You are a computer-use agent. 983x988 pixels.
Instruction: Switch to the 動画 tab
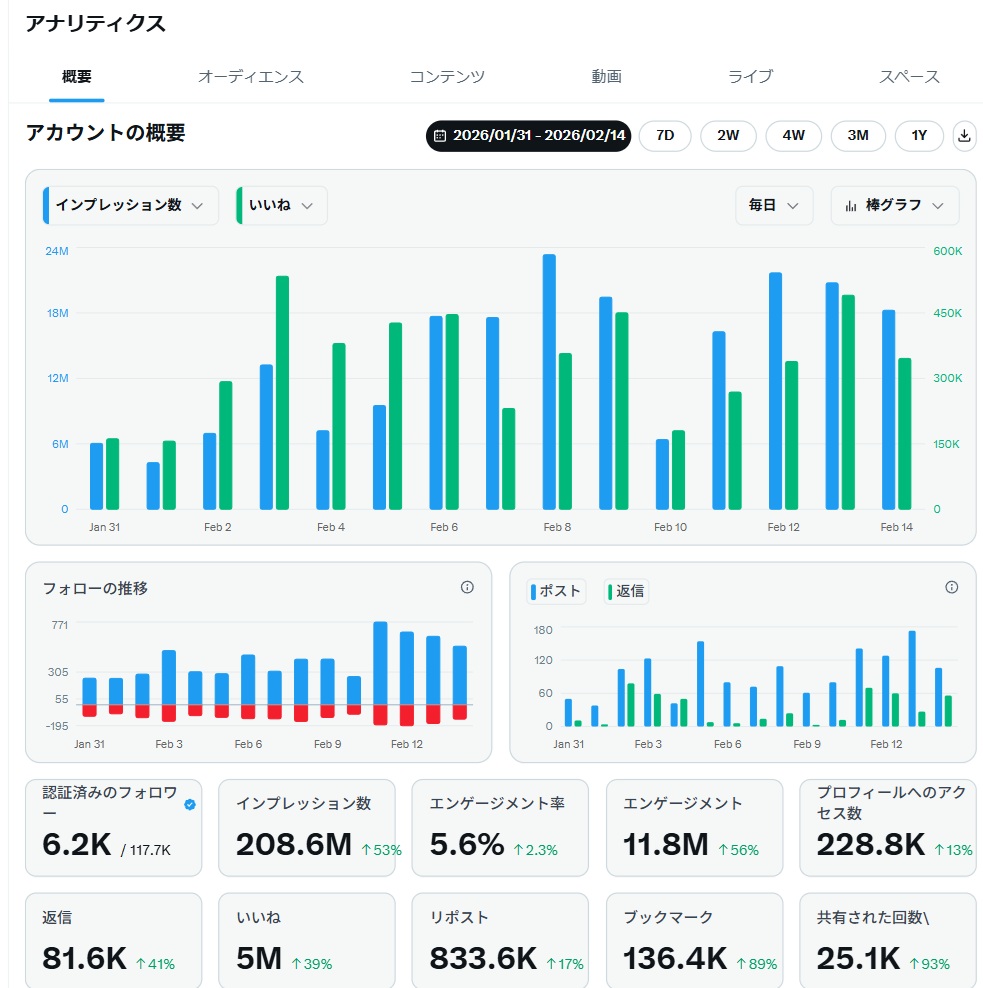click(605, 76)
